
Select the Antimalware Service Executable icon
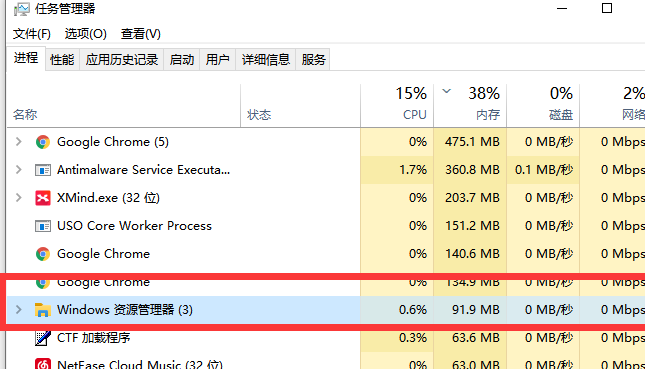point(43,170)
